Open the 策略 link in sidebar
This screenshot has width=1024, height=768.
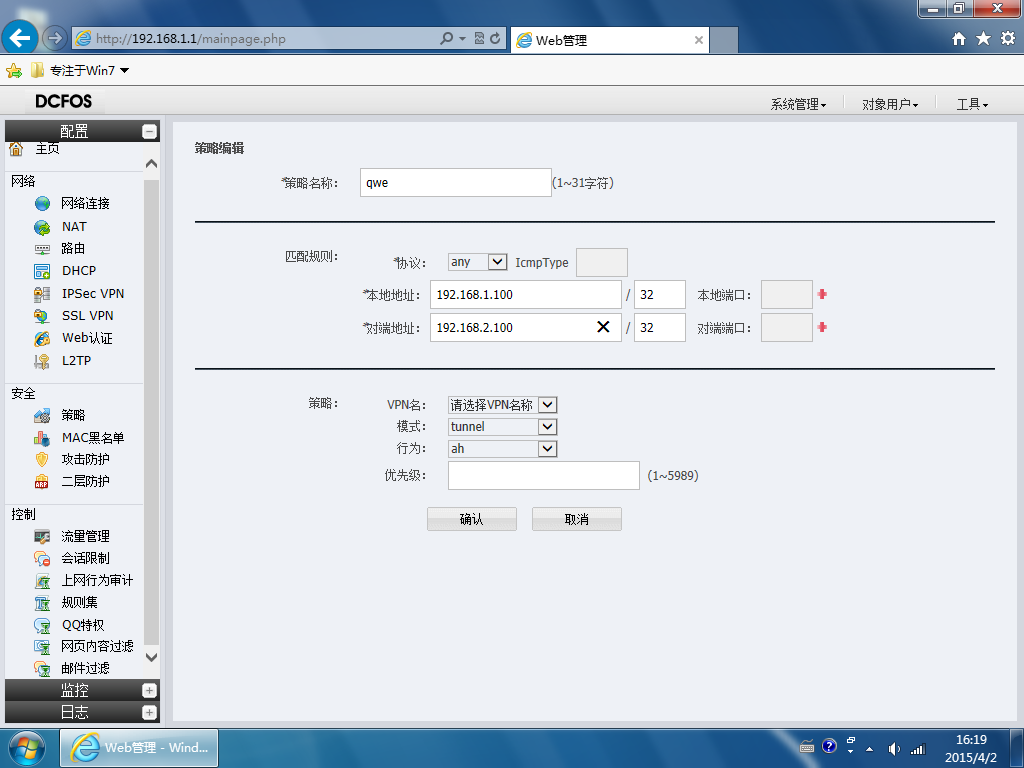73,416
